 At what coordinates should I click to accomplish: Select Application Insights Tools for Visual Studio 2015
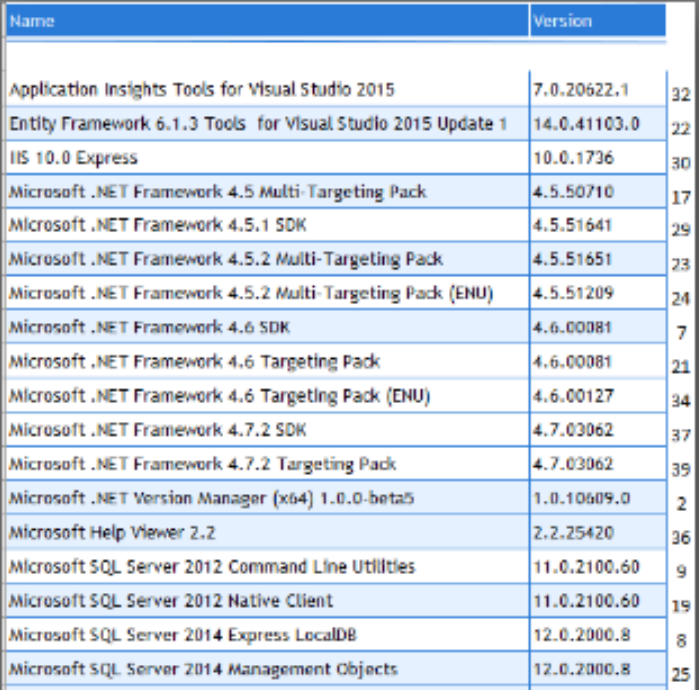click(201, 90)
